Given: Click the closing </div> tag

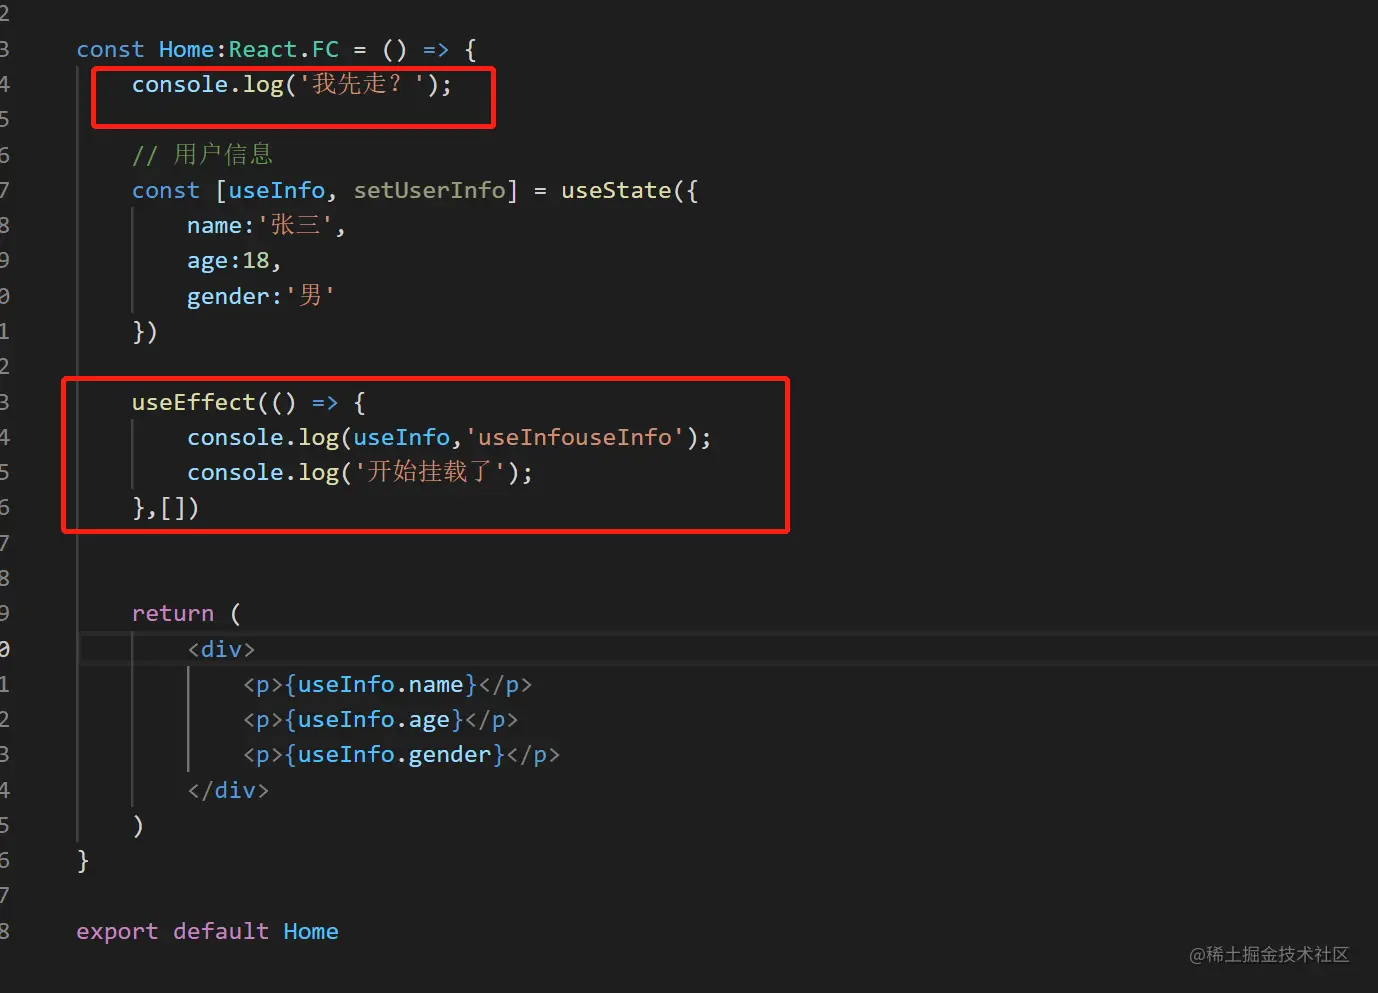Looking at the screenshot, I should (228, 790).
